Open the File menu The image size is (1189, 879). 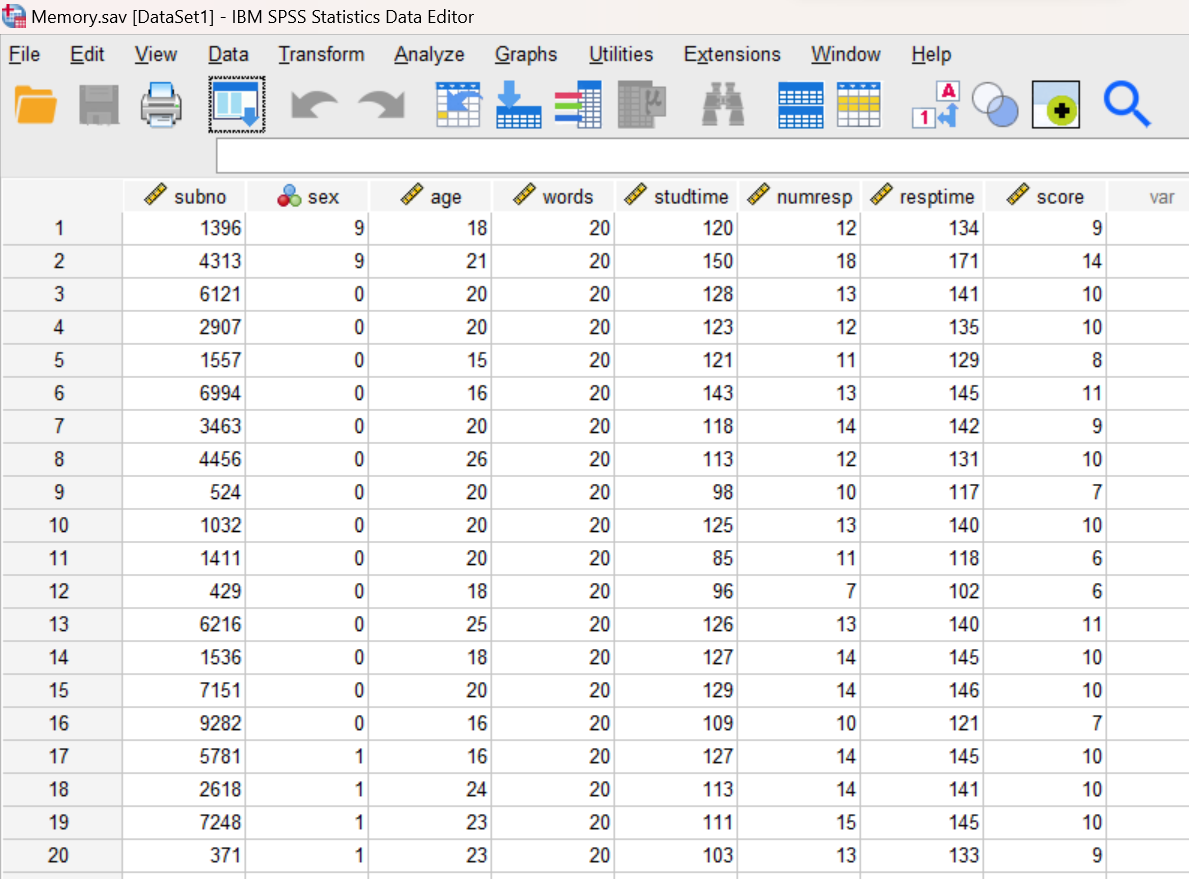(x=24, y=55)
